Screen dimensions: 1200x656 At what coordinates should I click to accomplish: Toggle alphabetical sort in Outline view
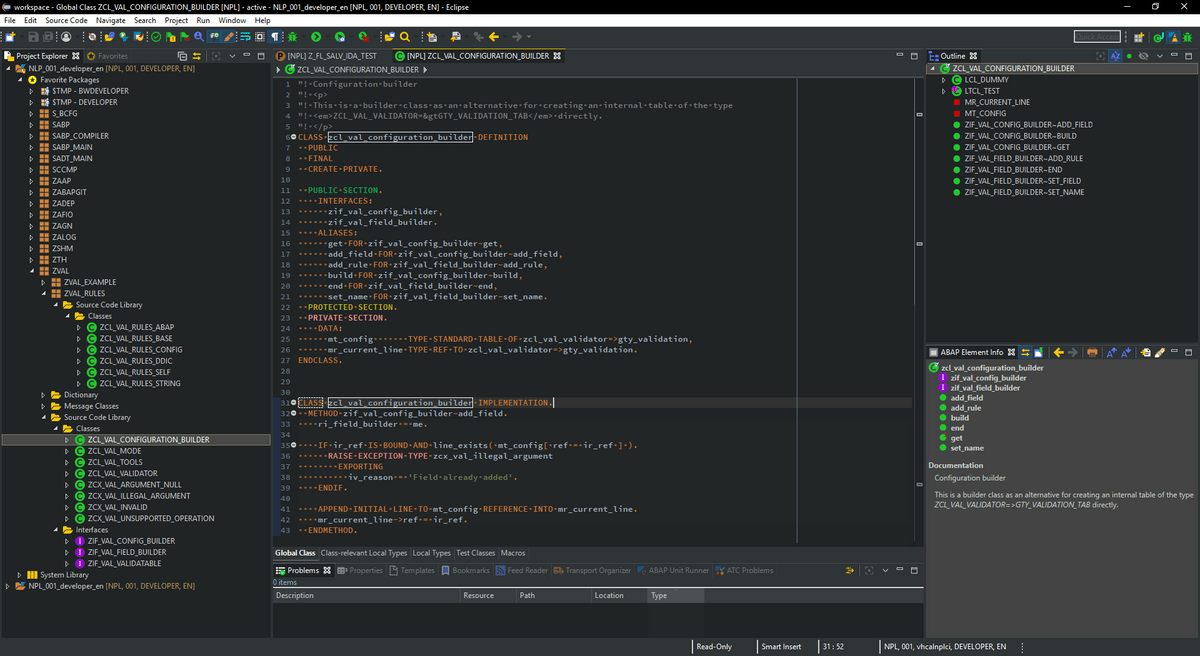[1115, 56]
